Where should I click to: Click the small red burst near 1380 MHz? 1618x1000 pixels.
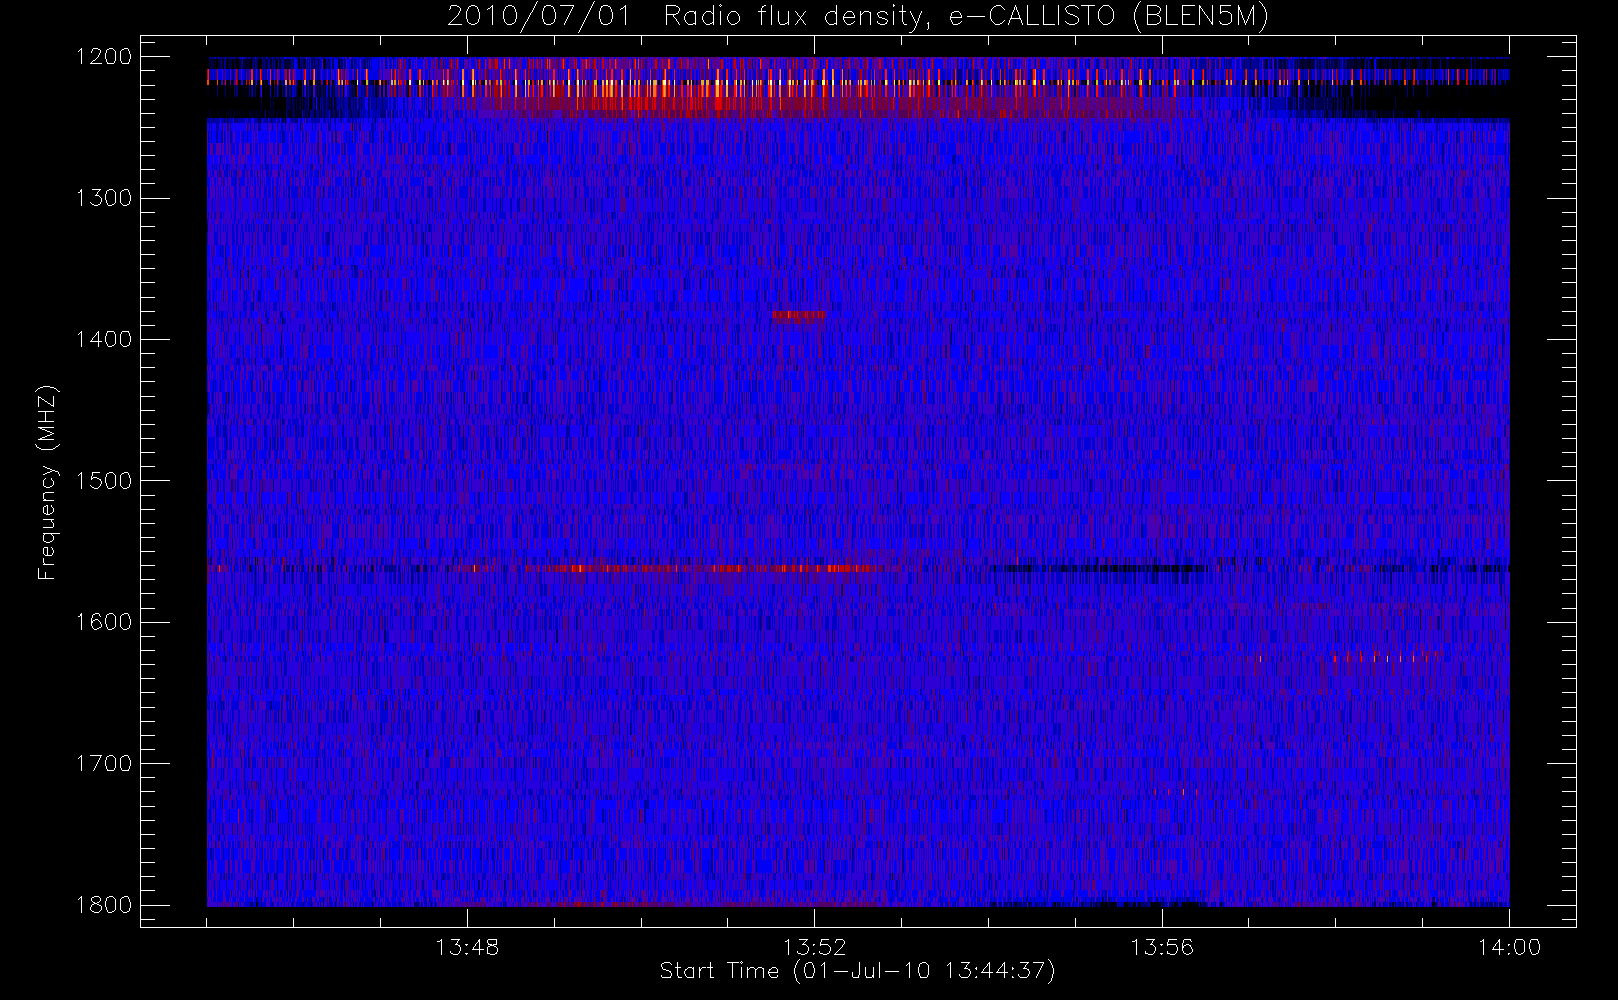pos(798,316)
